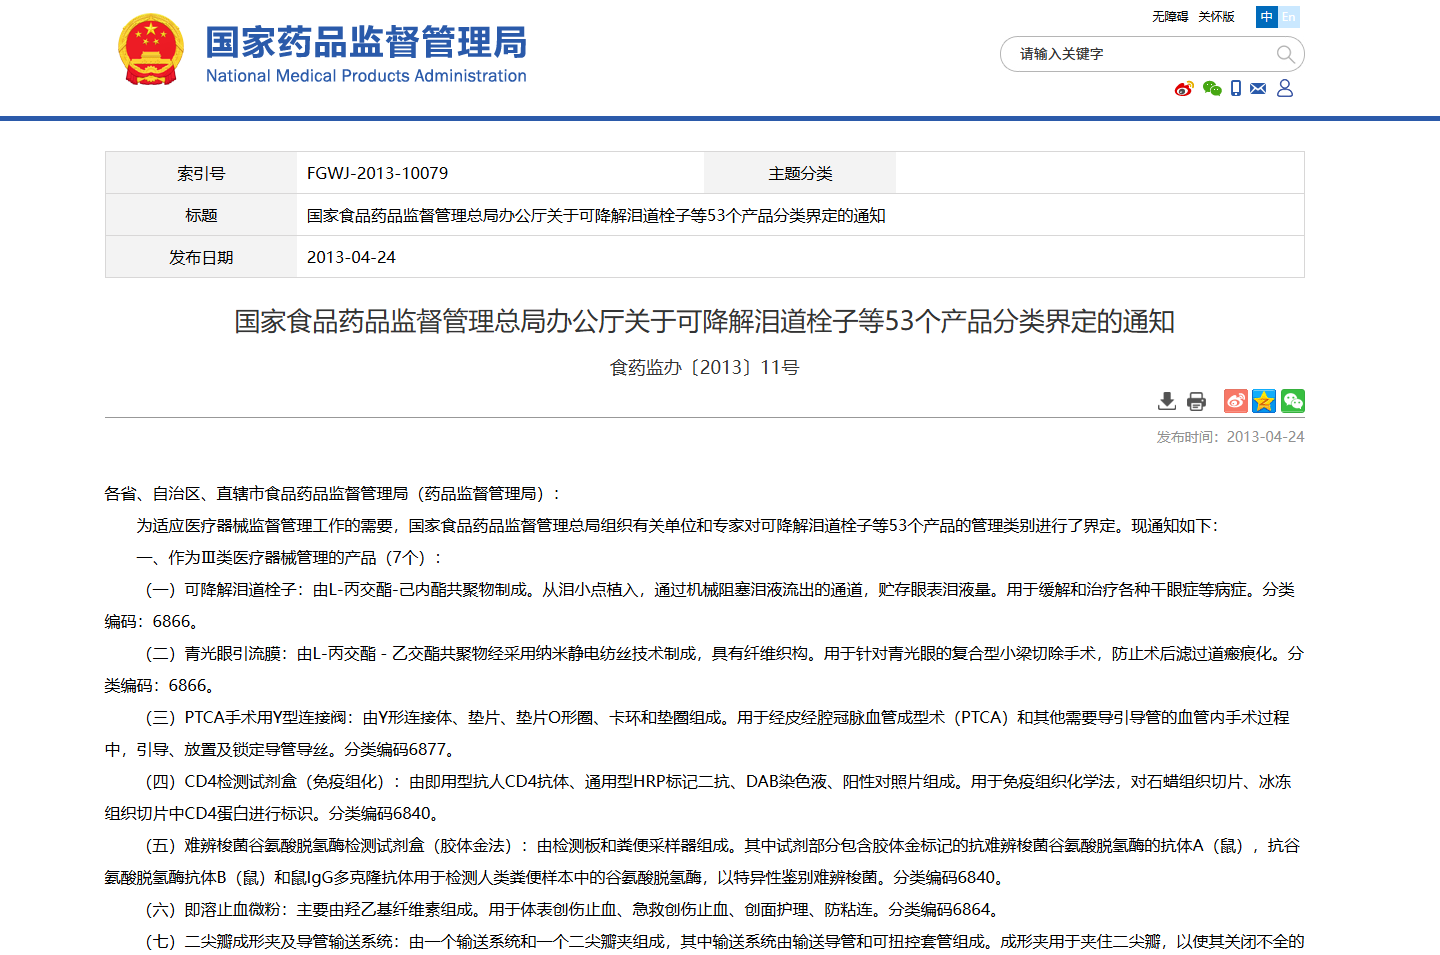Open NMPA's Weibo from the header
The width and height of the screenshot is (1440, 955).
click(x=1184, y=89)
